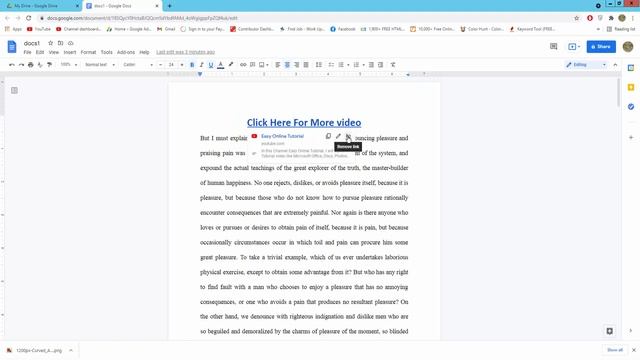Open the View menu
The image size is (640, 360).
tap(53, 52)
